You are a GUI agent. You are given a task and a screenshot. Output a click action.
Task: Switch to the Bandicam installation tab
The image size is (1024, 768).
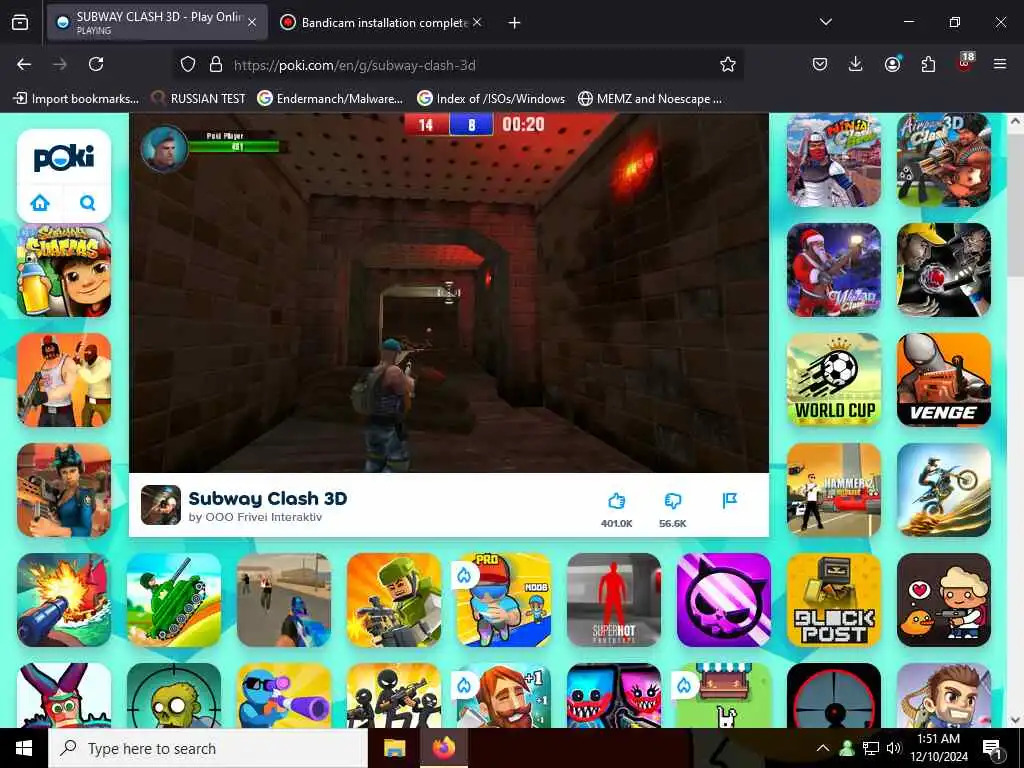383,22
